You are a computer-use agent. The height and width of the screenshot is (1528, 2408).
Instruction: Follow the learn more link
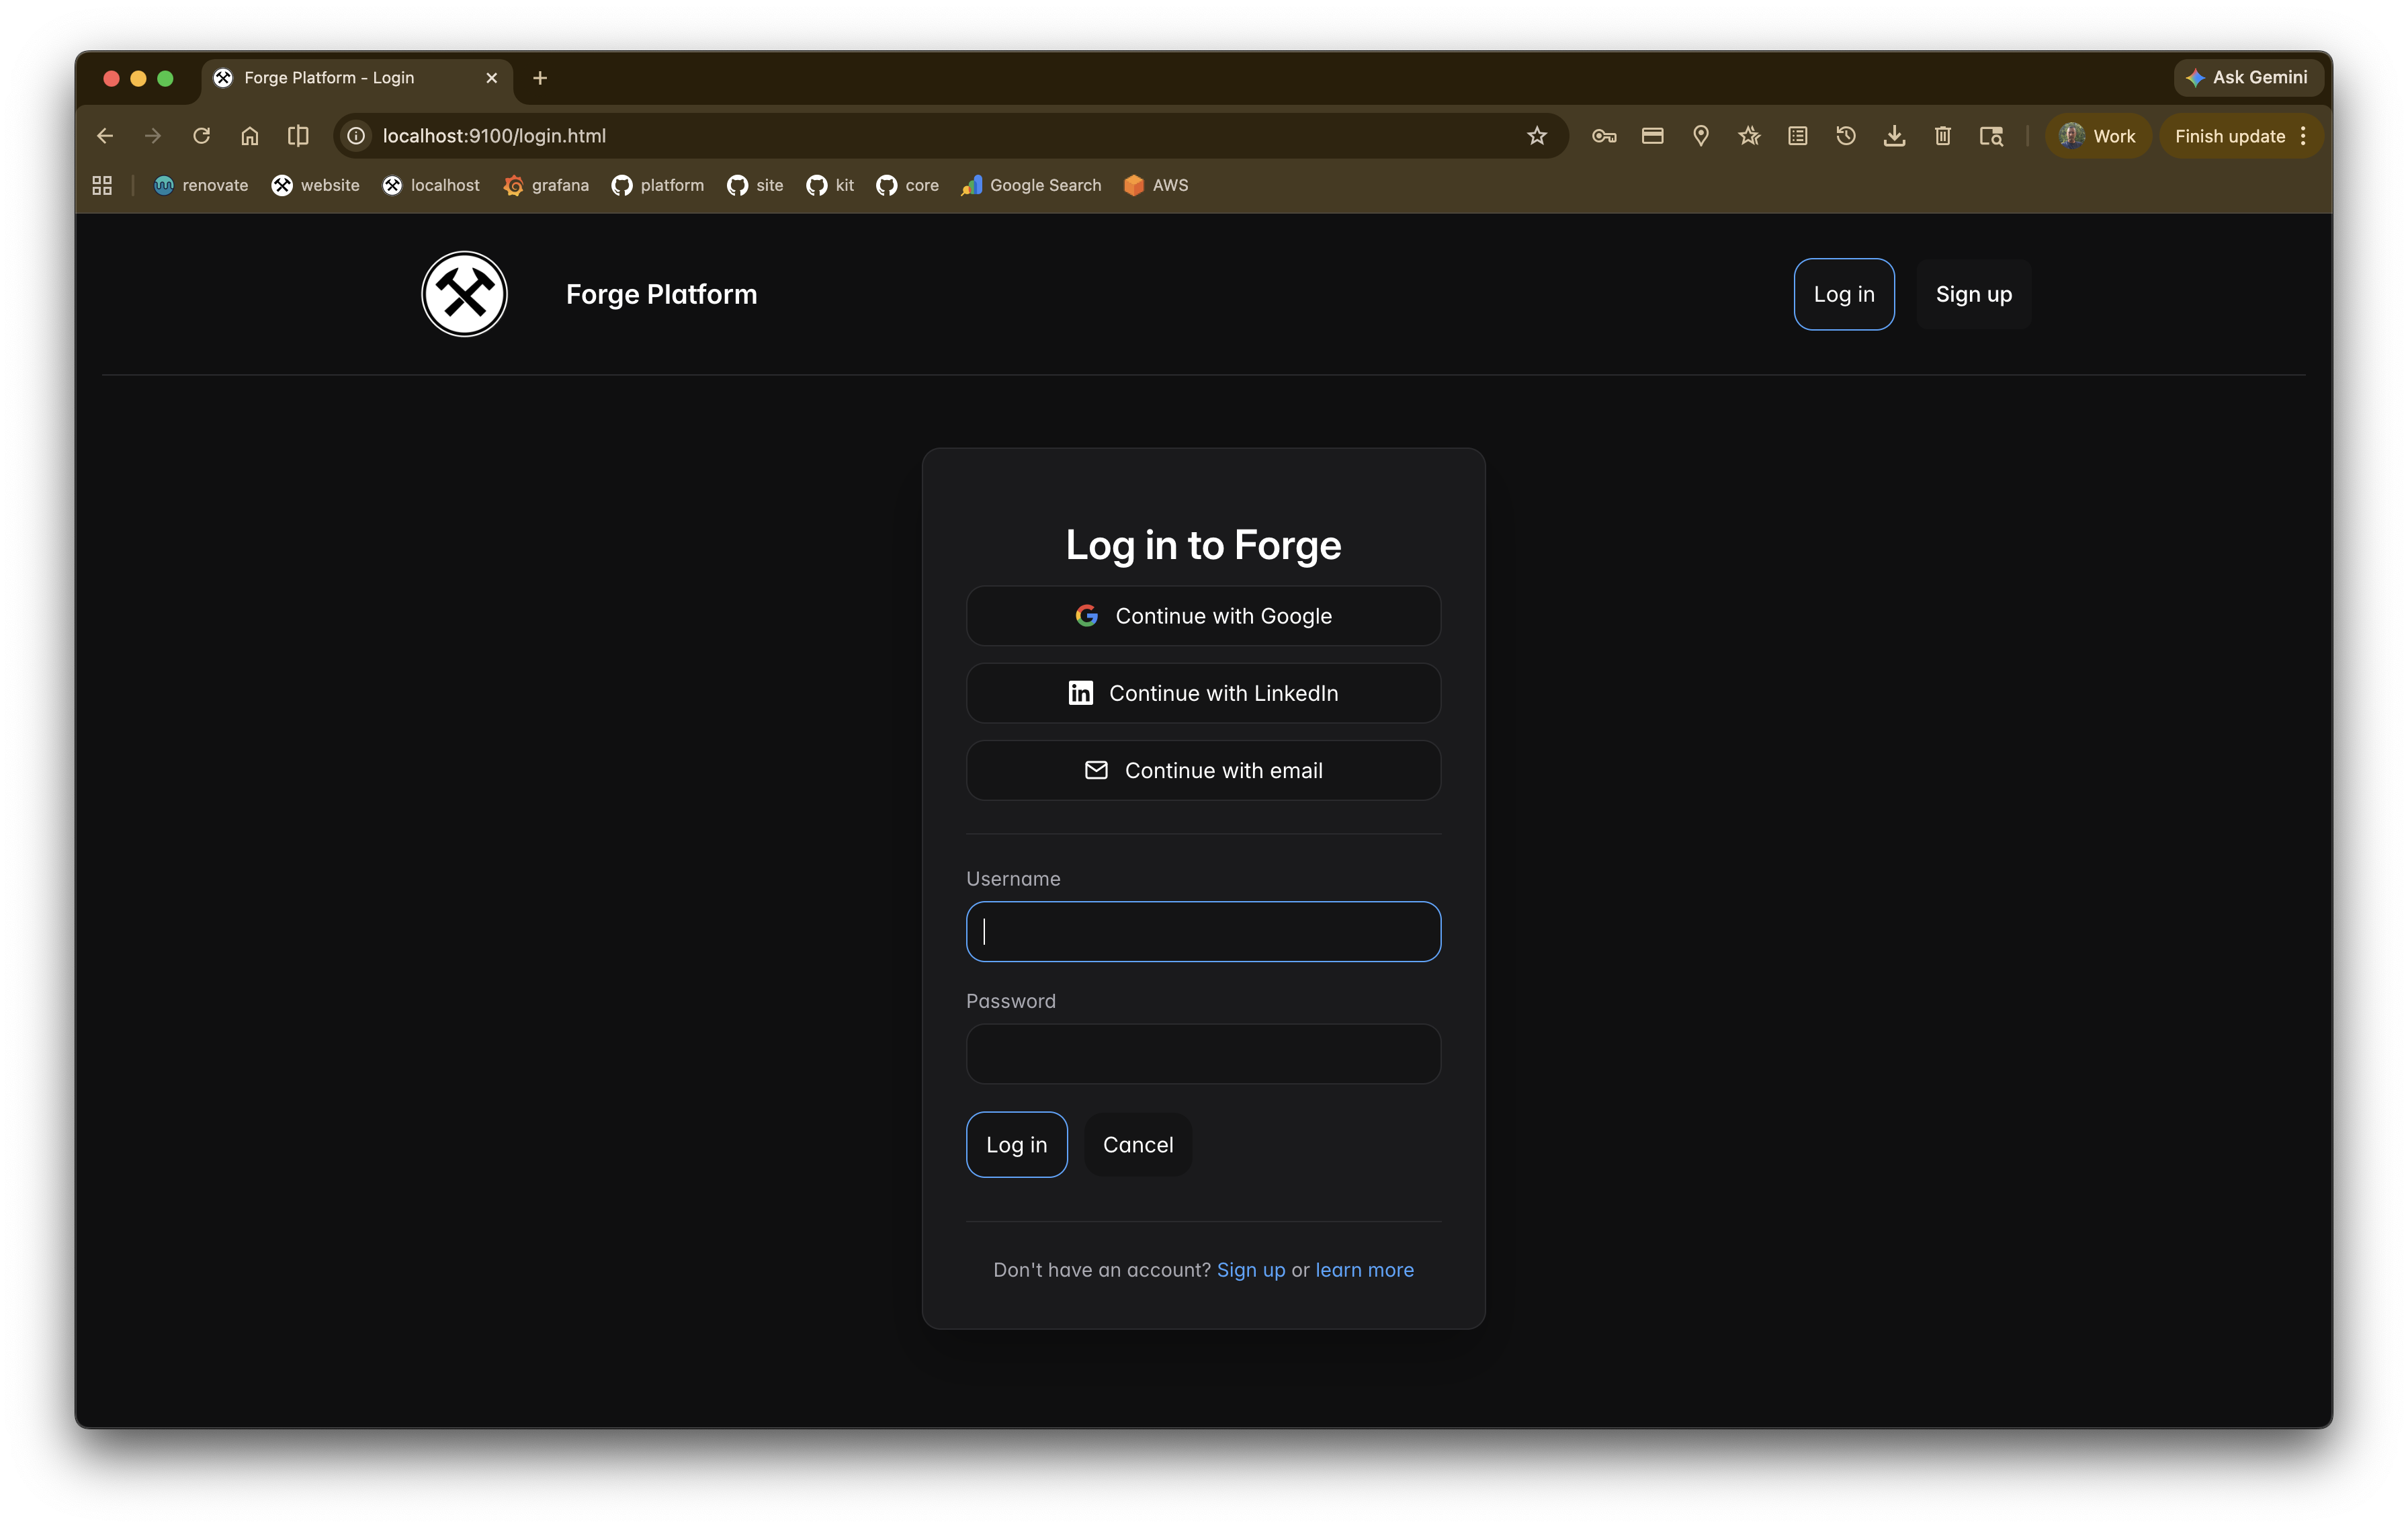(x=1364, y=1270)
